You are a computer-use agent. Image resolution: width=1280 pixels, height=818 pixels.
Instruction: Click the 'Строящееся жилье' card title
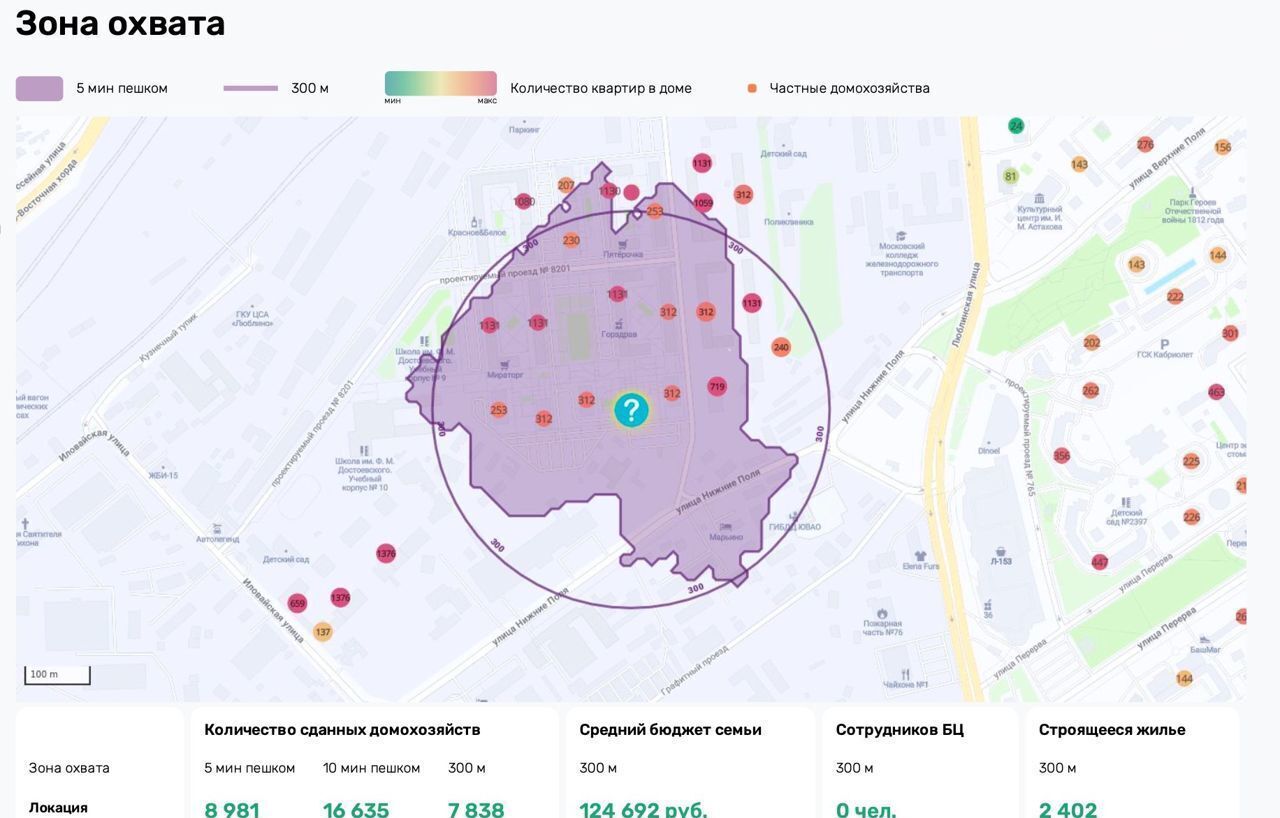(x=1112, y=730)
